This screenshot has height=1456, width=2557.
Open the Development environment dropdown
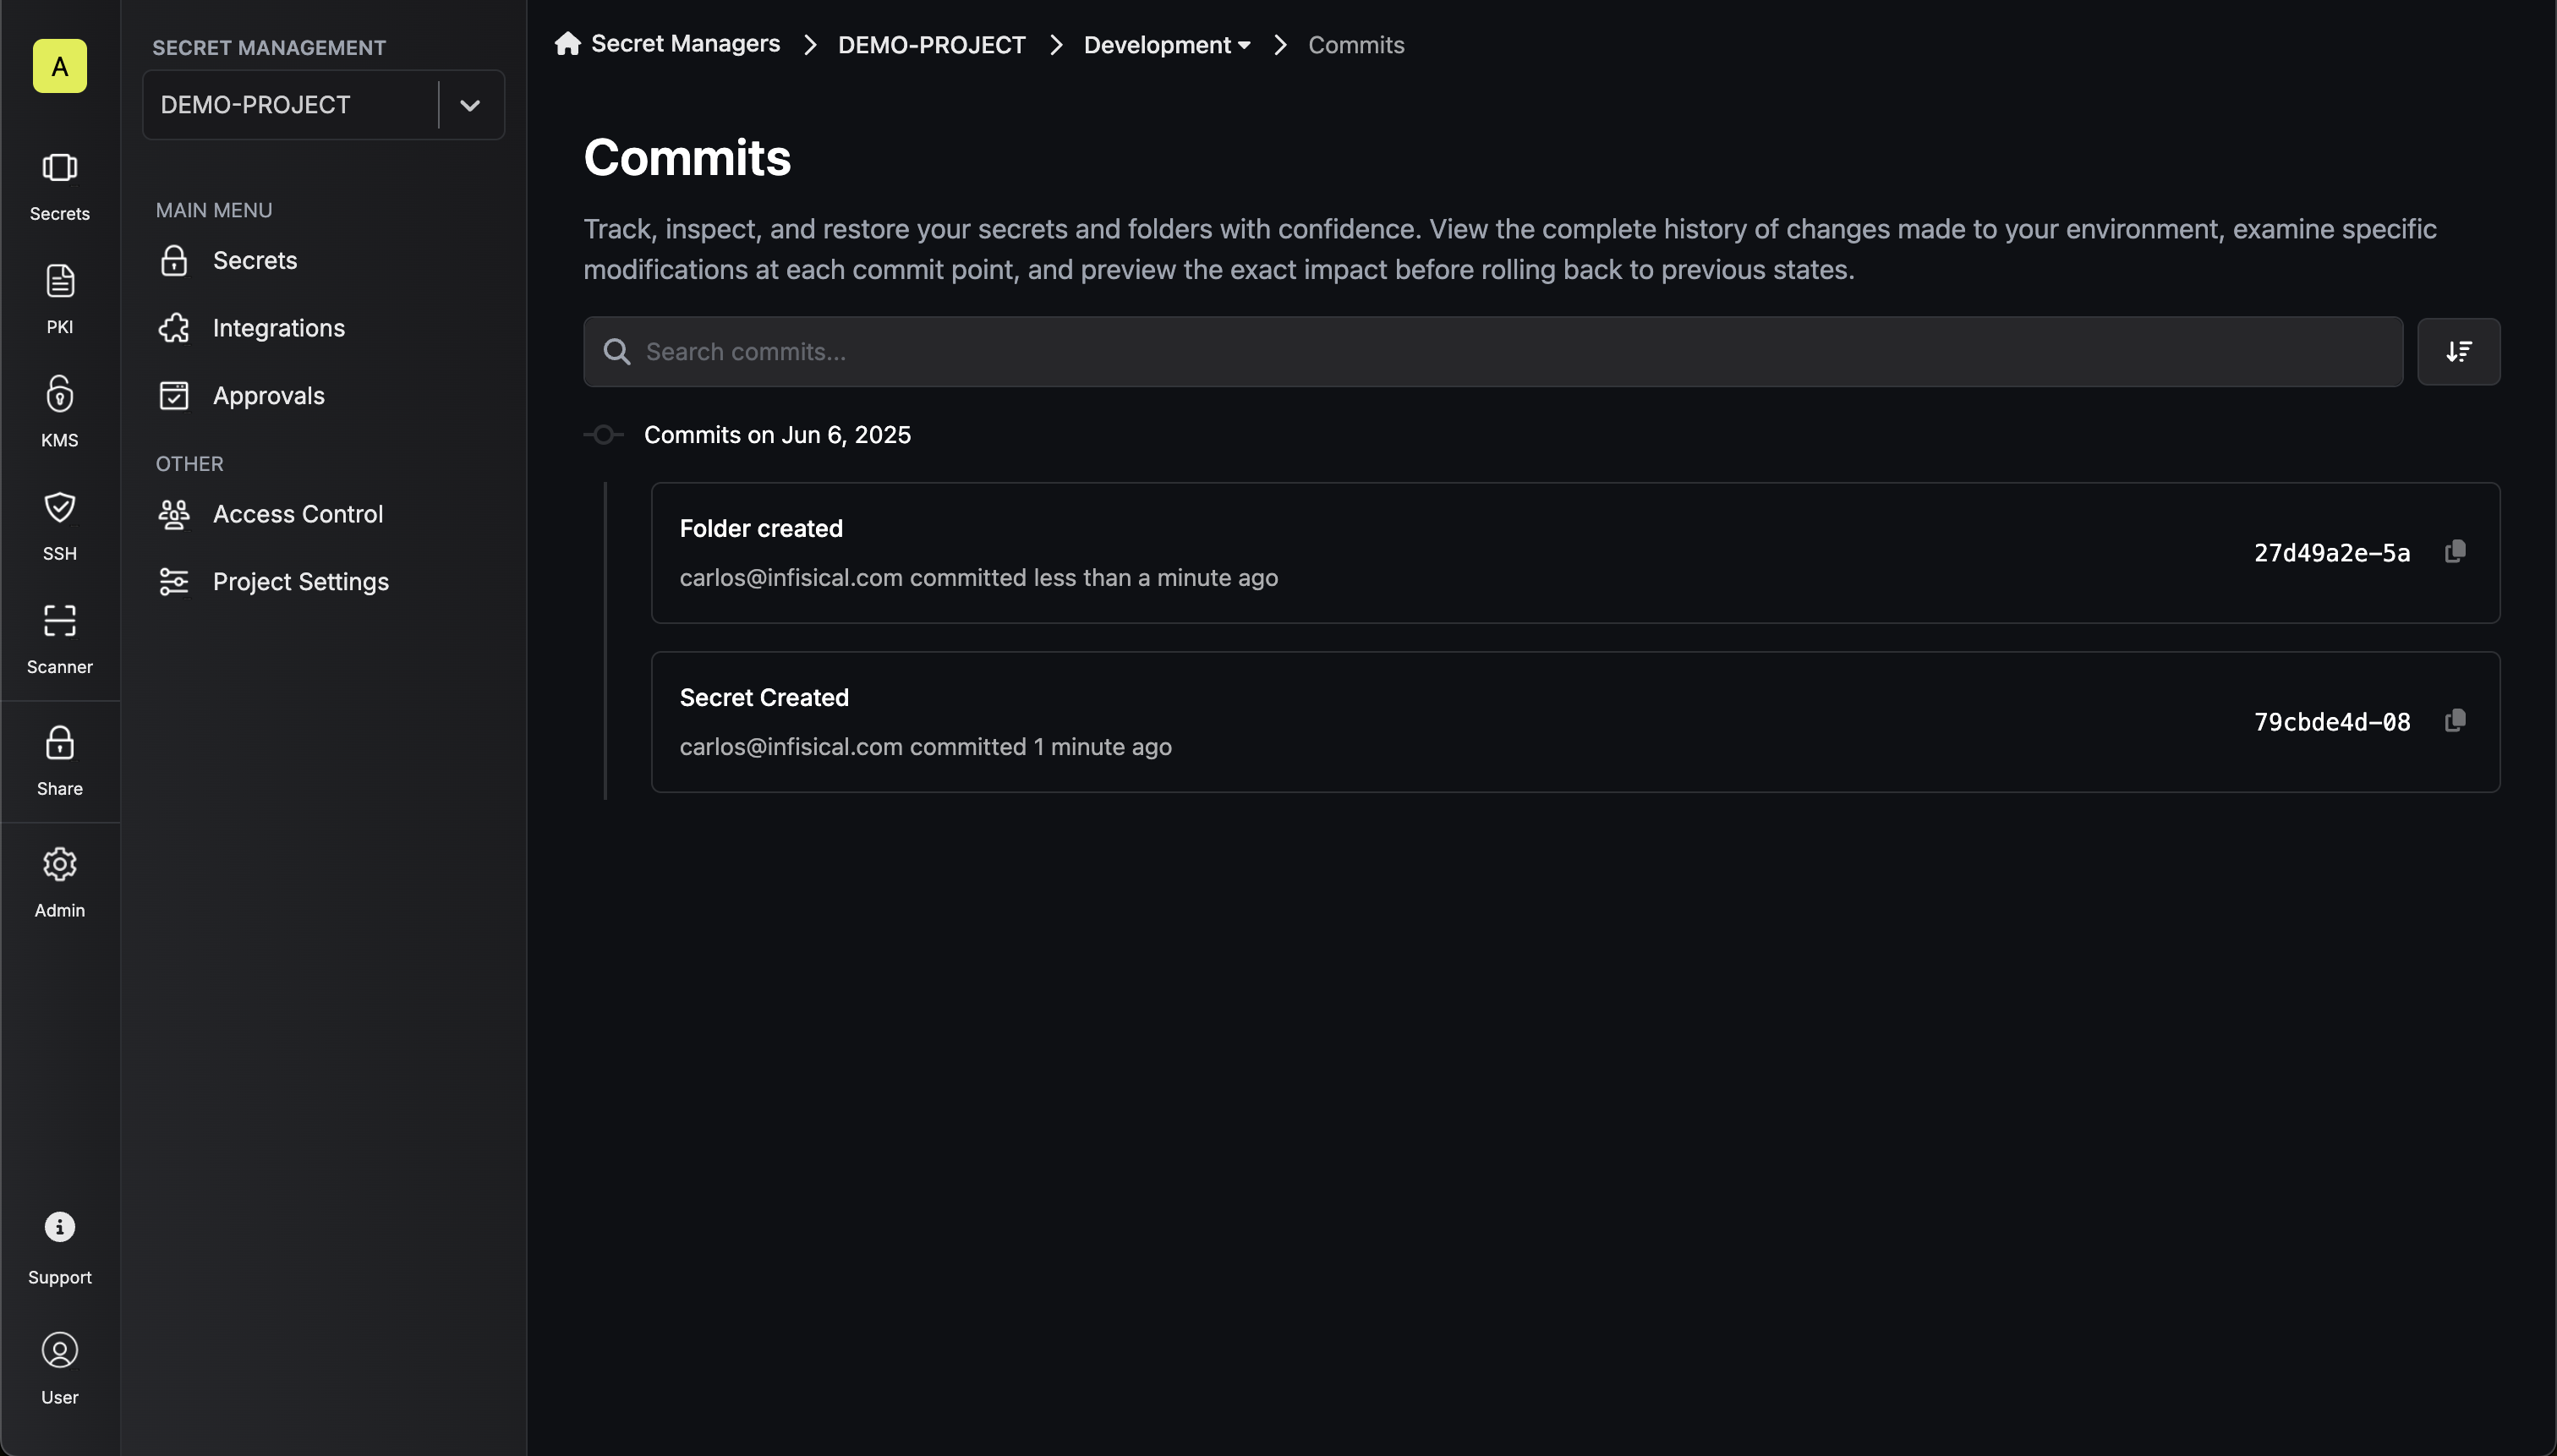tap(1166, 45)
